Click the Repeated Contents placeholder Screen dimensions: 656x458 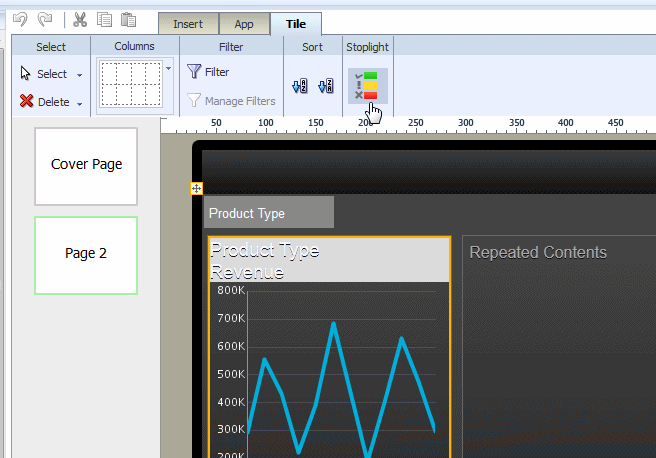pyautogui.click(x=538, y=253)
